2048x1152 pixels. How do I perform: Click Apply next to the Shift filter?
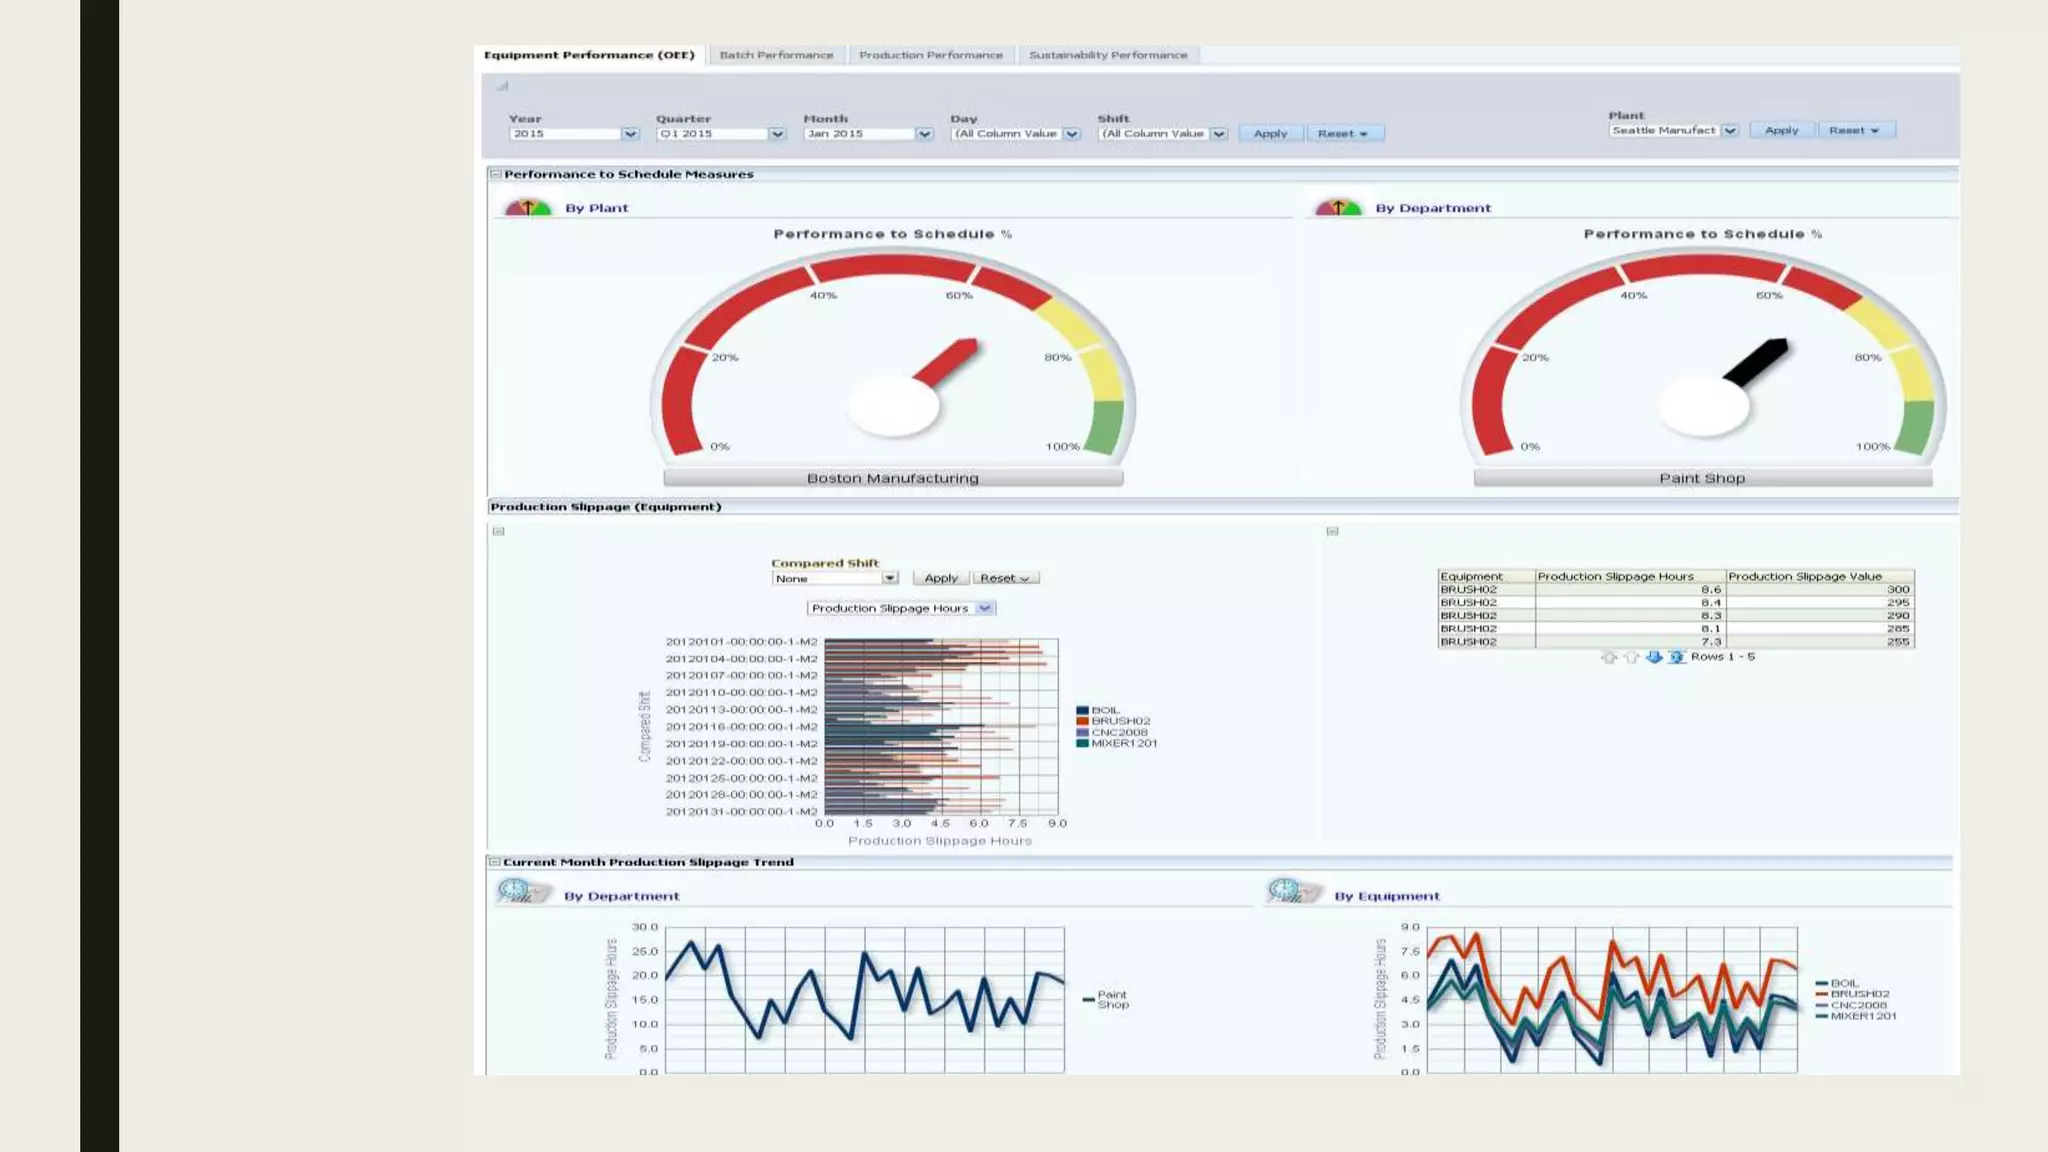(x=1270, y=134)
